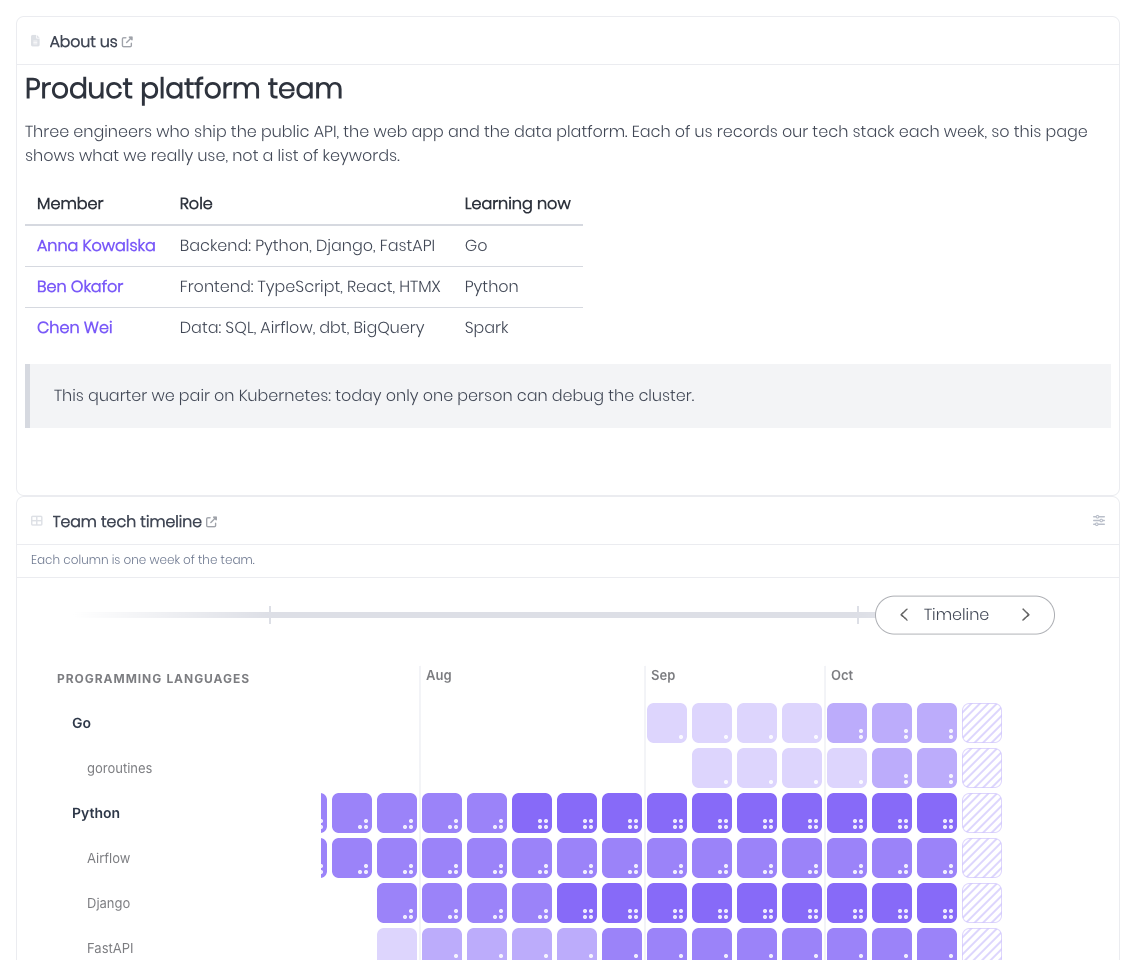
Task: Click the Team tech timeline title
Action: tap(127, 522)
